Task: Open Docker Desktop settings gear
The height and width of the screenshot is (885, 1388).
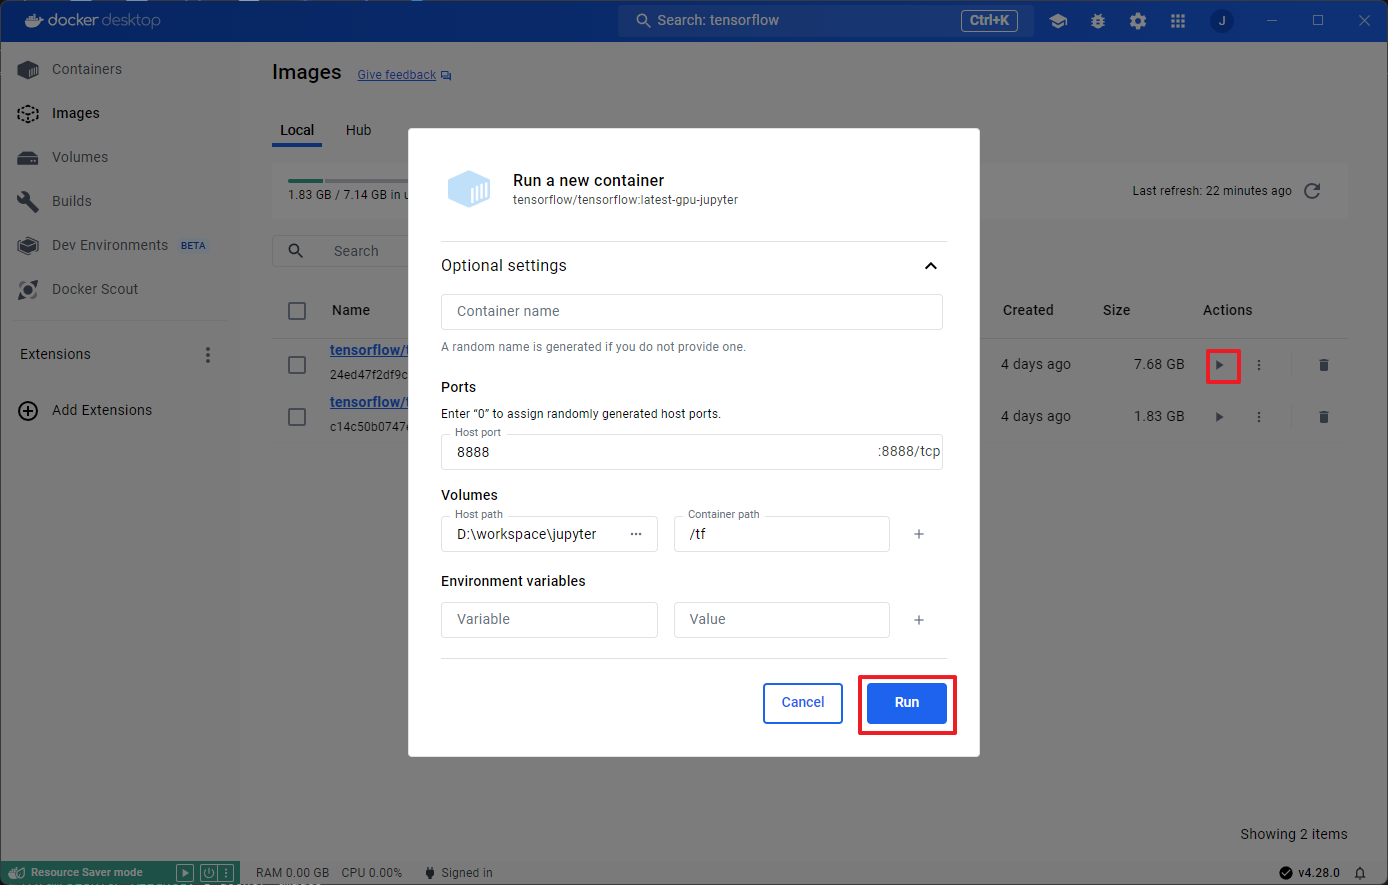Action: 1138,21
